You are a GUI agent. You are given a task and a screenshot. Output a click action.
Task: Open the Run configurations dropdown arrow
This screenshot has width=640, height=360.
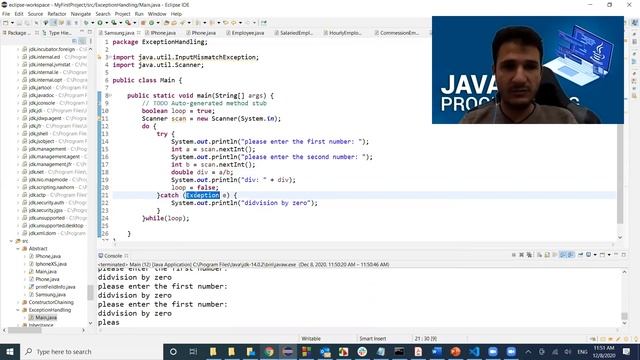(107, 23)
